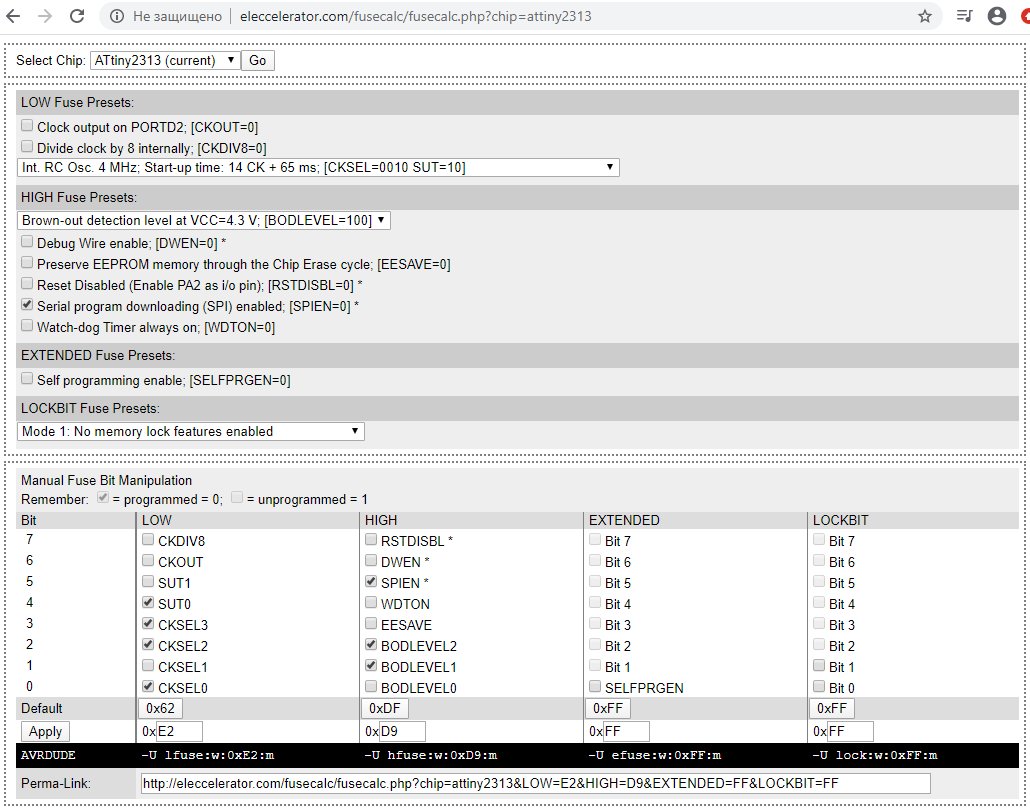
Task: Uncheck Serial program downloading (SPI) enabled
Action: tap(27, 304)
